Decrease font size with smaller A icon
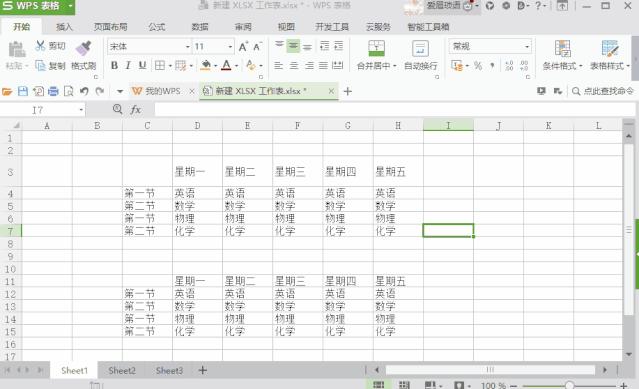The image size is (639, 389). (258, 46)
